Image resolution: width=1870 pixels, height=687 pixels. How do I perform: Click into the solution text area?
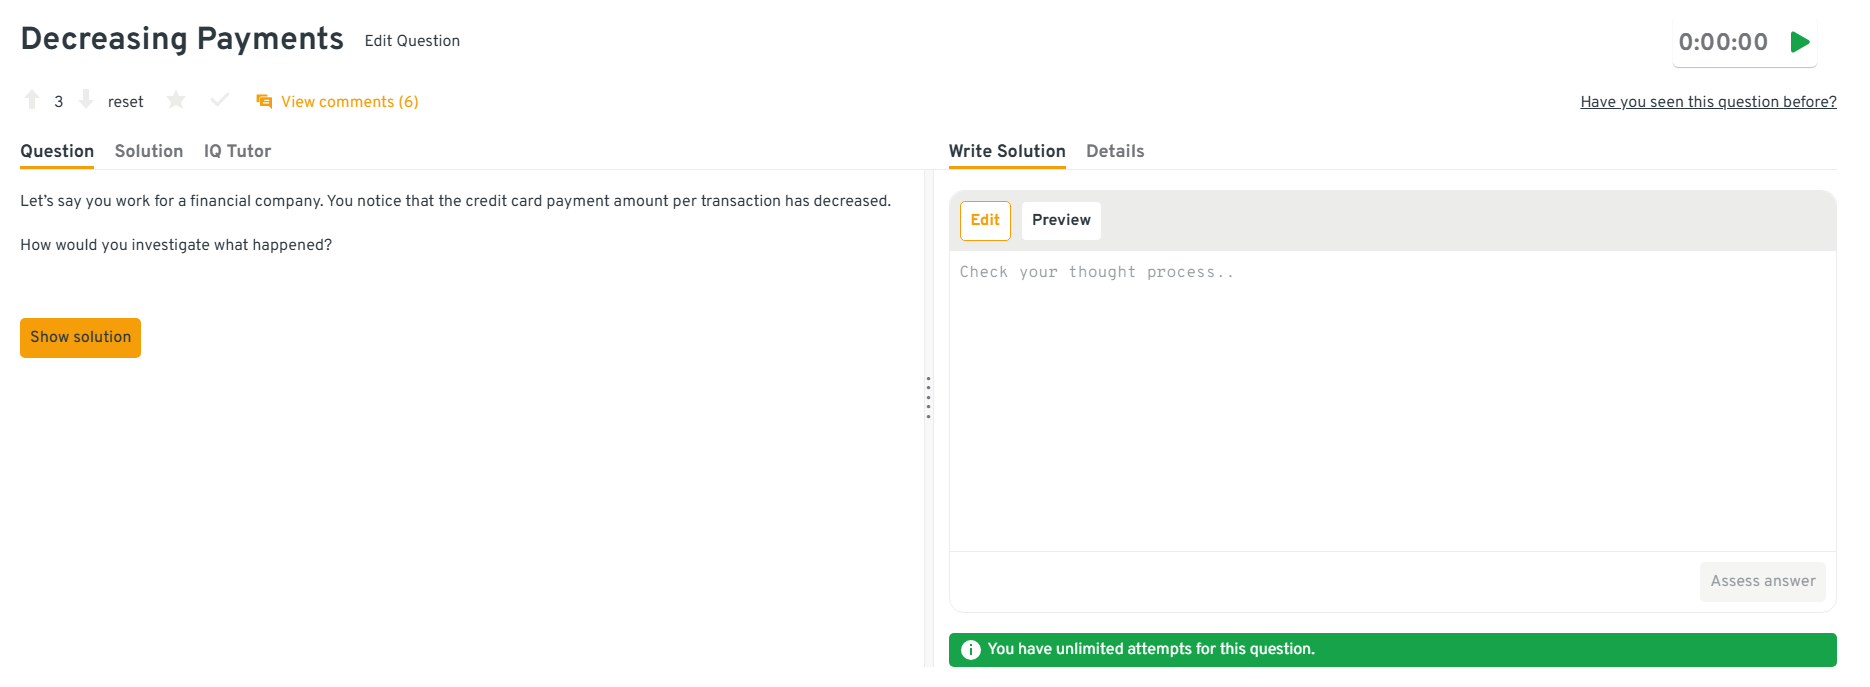point(1392,400)
